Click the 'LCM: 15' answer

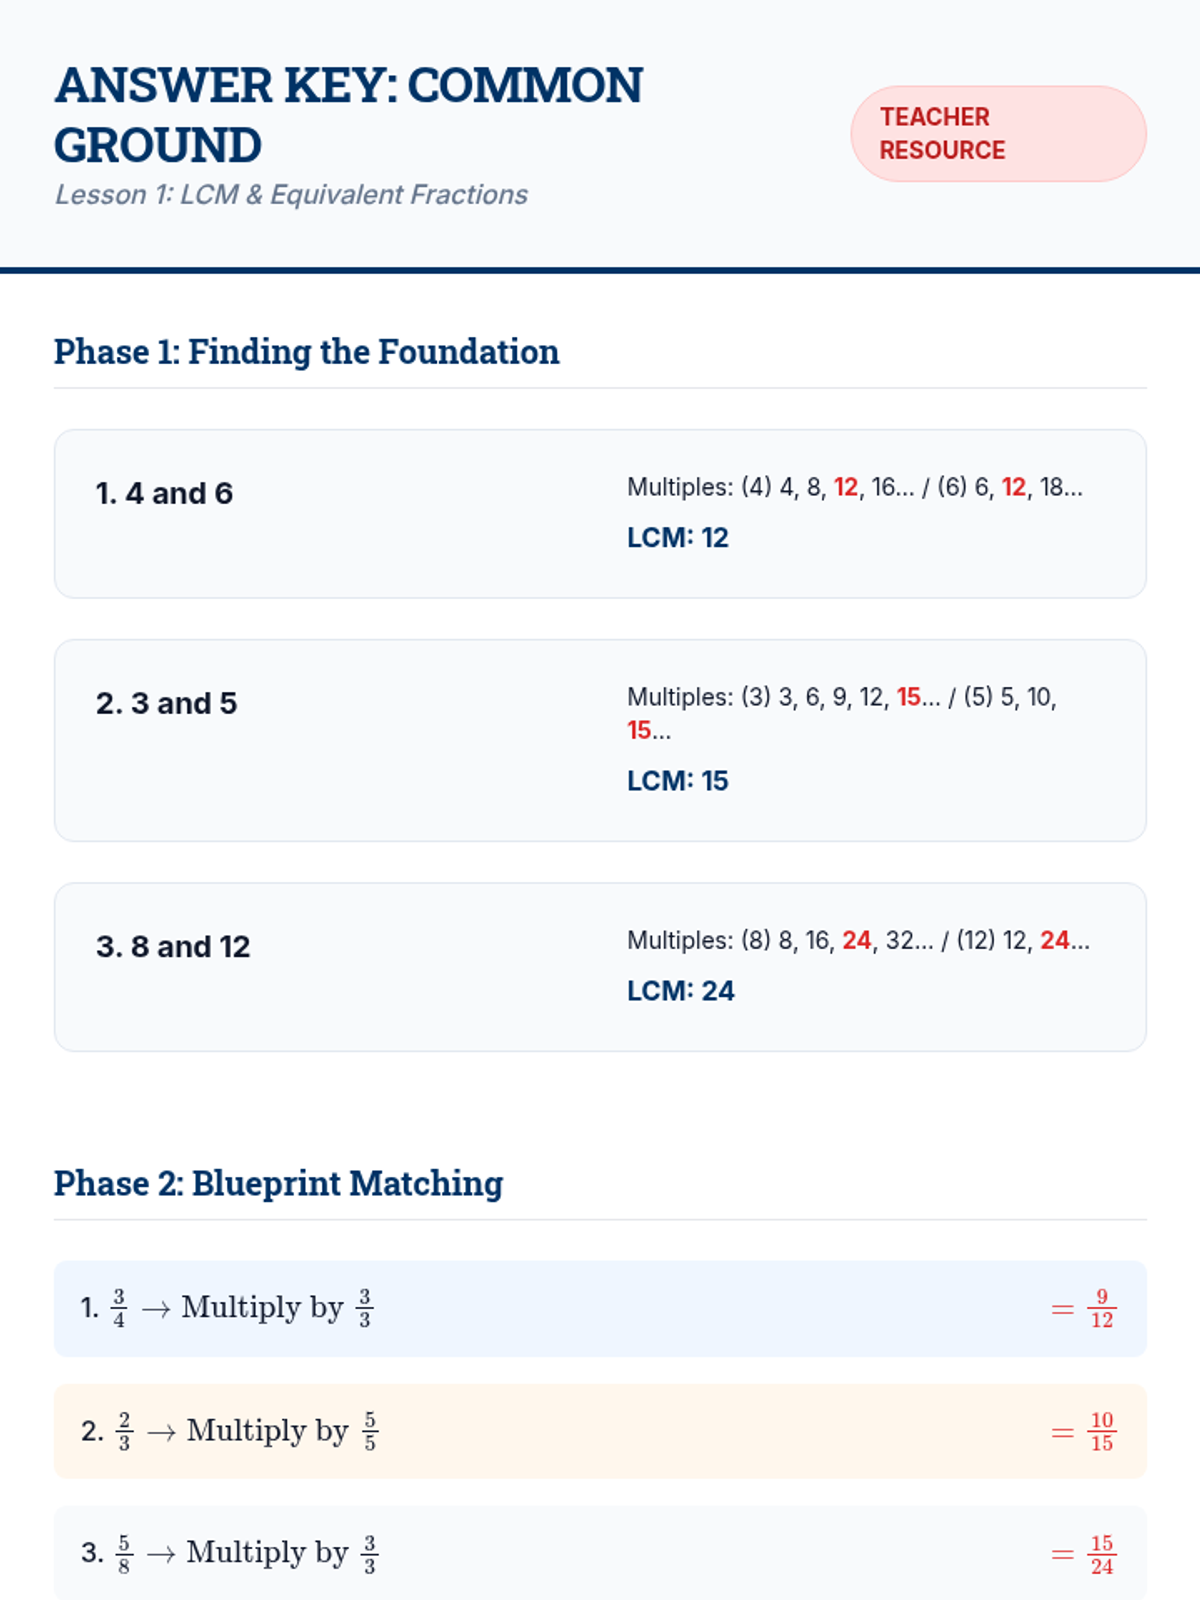coord(677,781)
